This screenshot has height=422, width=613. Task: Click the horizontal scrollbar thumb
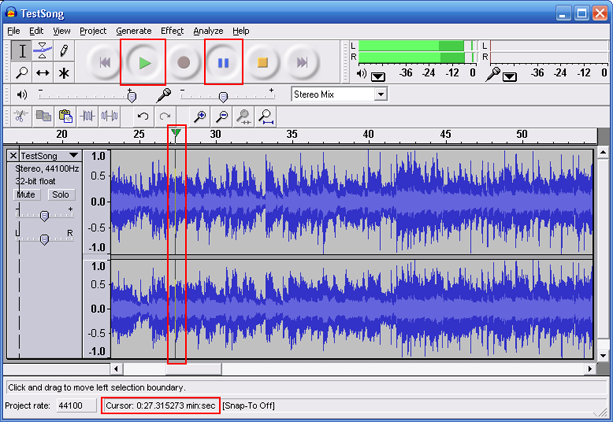194,368
